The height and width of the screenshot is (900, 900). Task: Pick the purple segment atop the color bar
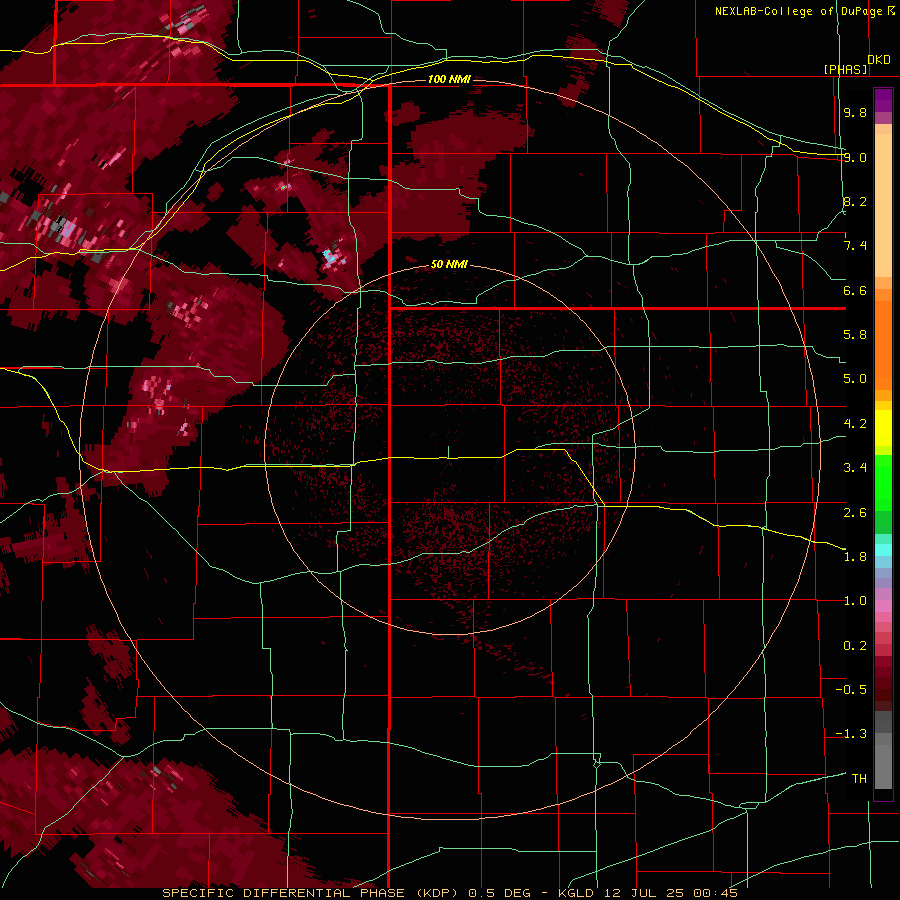tap(883, 100)
